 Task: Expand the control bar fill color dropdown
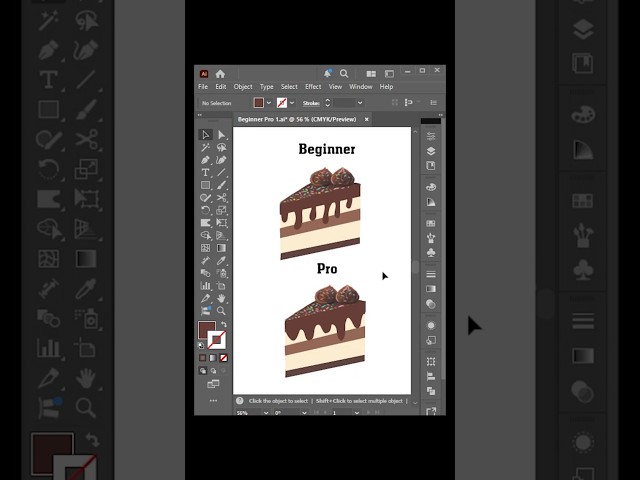[269, 103]
